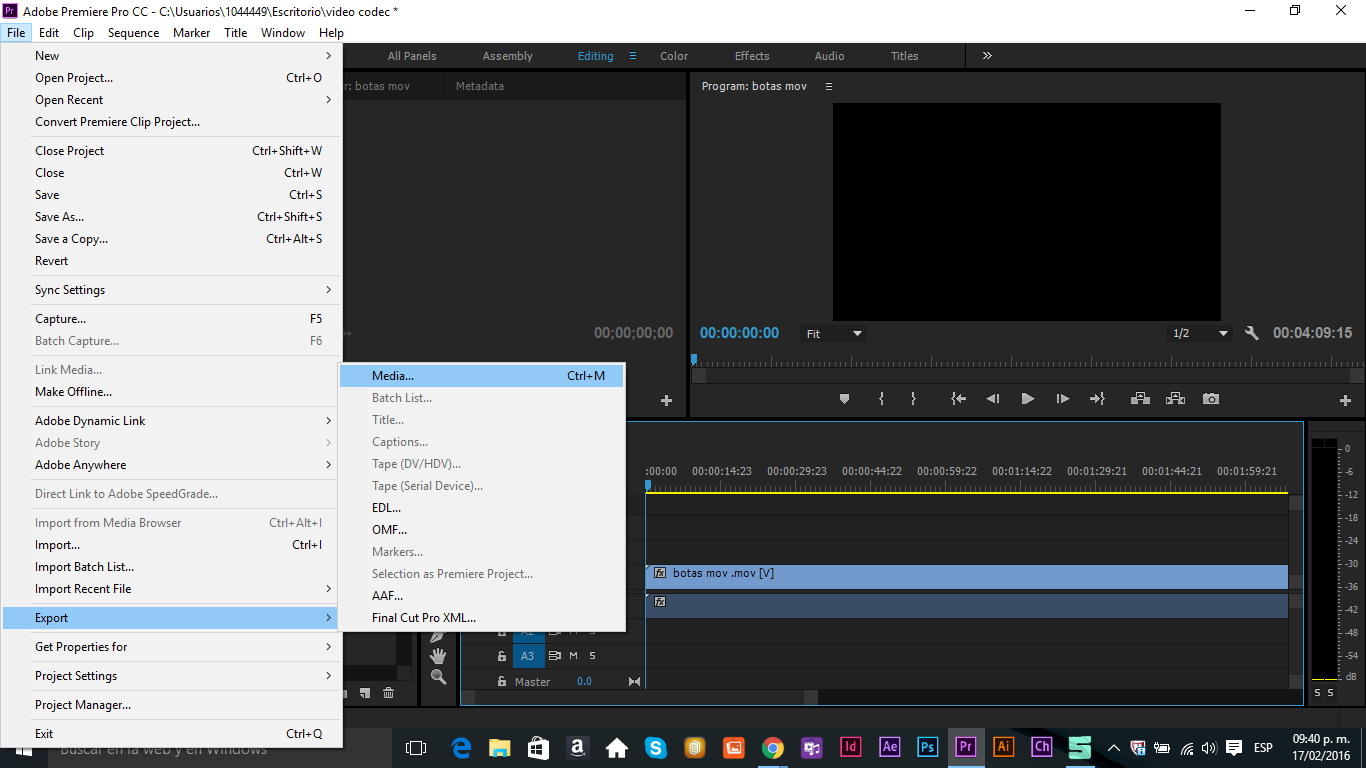Toggle sync lock on track A3
The width and height of the screenshot is (1366, 768).
[x=554, y=656]
